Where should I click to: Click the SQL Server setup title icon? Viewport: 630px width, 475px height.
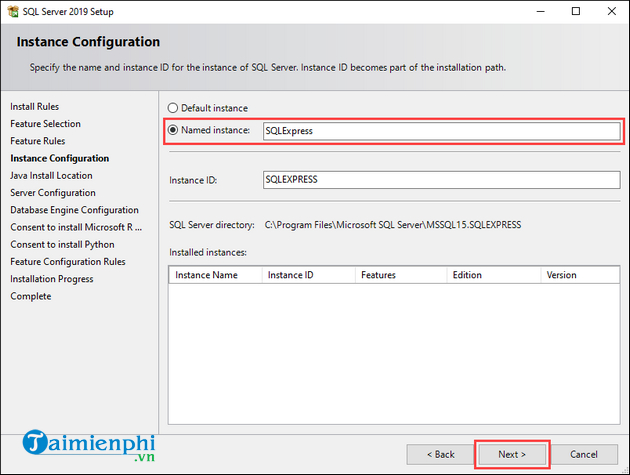13,11
